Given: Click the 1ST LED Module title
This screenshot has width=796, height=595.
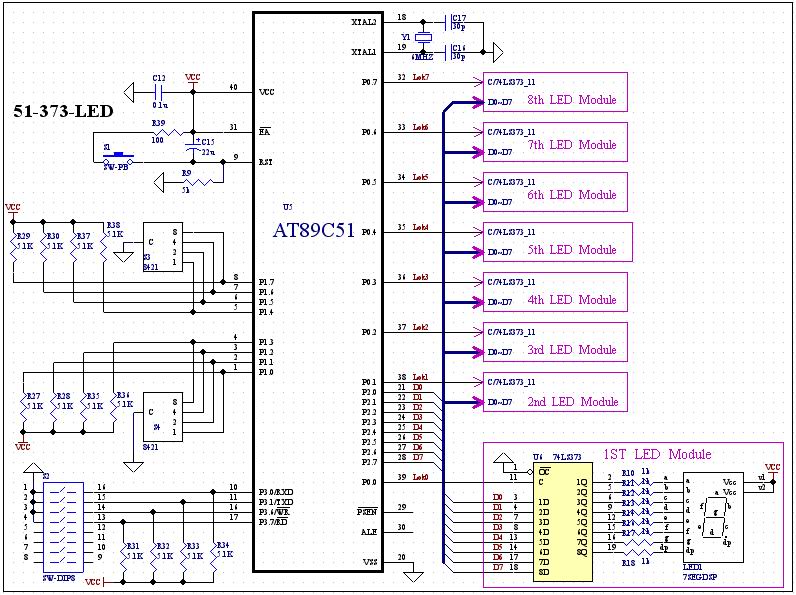Looking at the screenshot, I should (656, 454).
